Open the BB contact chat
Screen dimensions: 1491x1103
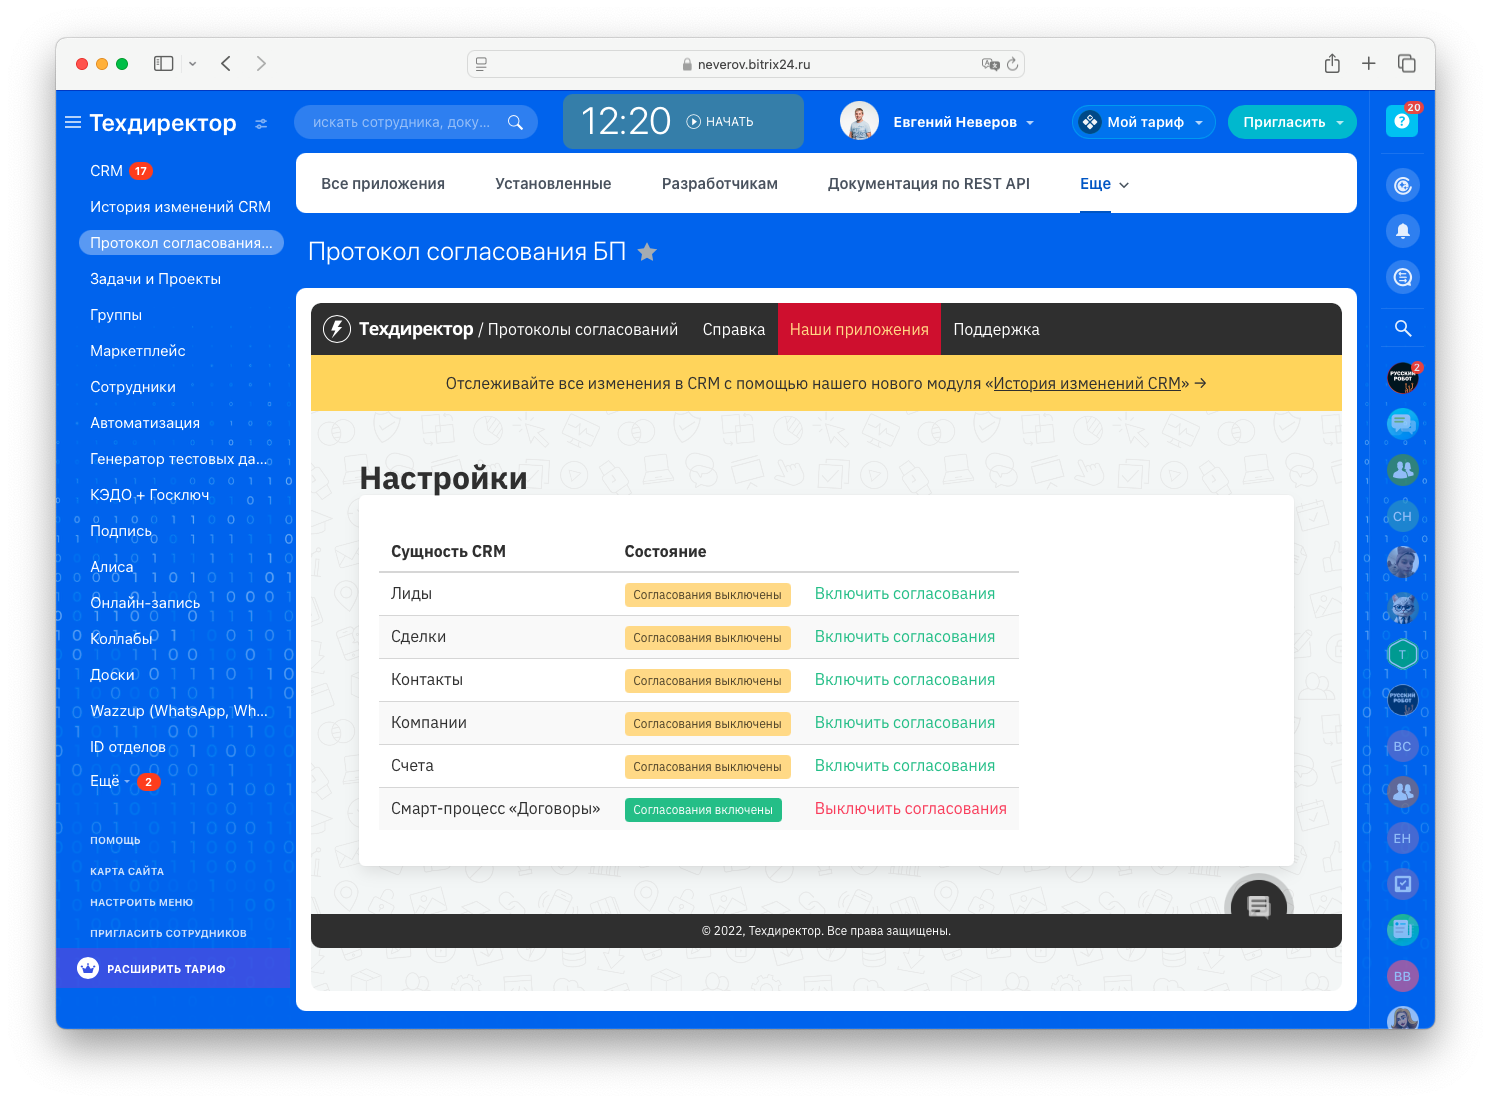tap(1403, 976)
